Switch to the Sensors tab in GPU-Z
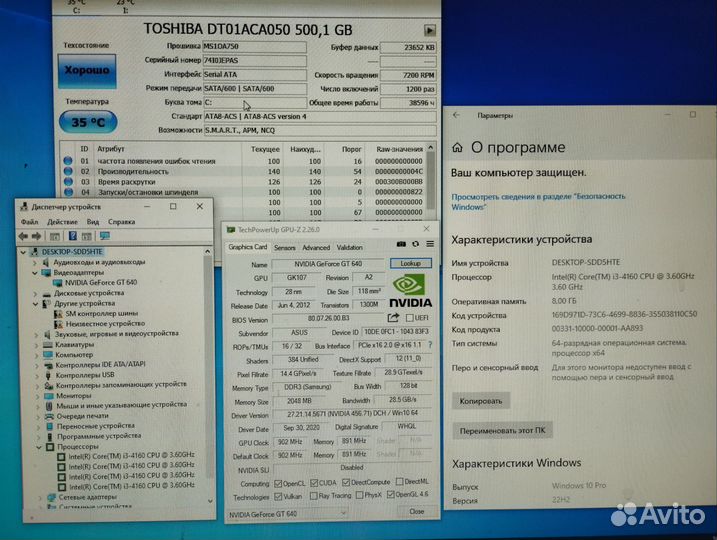The height and width of the screenshot is (540, 717). pos(284,247)
